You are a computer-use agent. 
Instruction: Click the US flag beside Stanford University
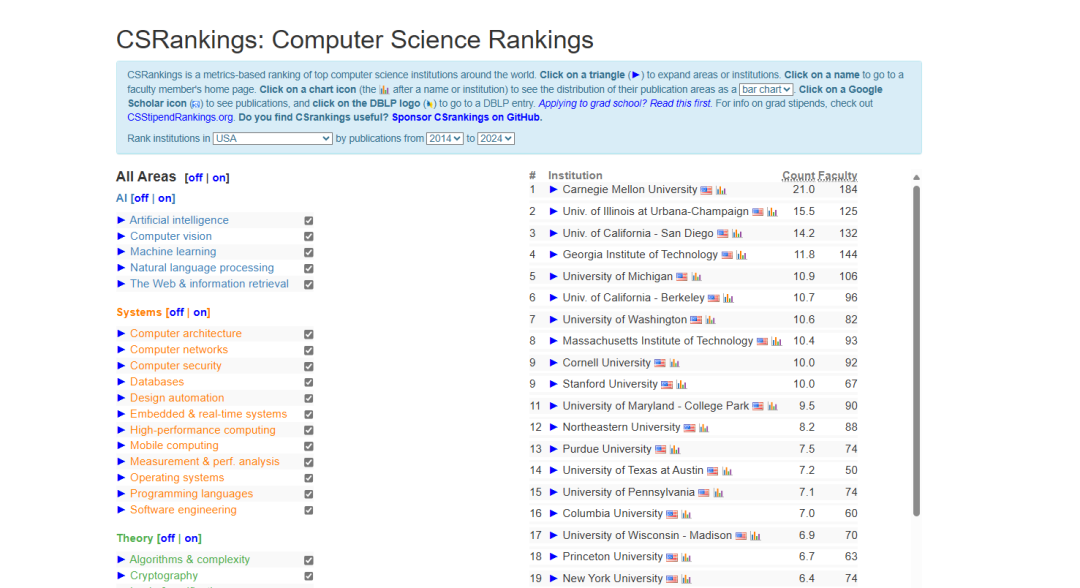(x=666, y=385)
